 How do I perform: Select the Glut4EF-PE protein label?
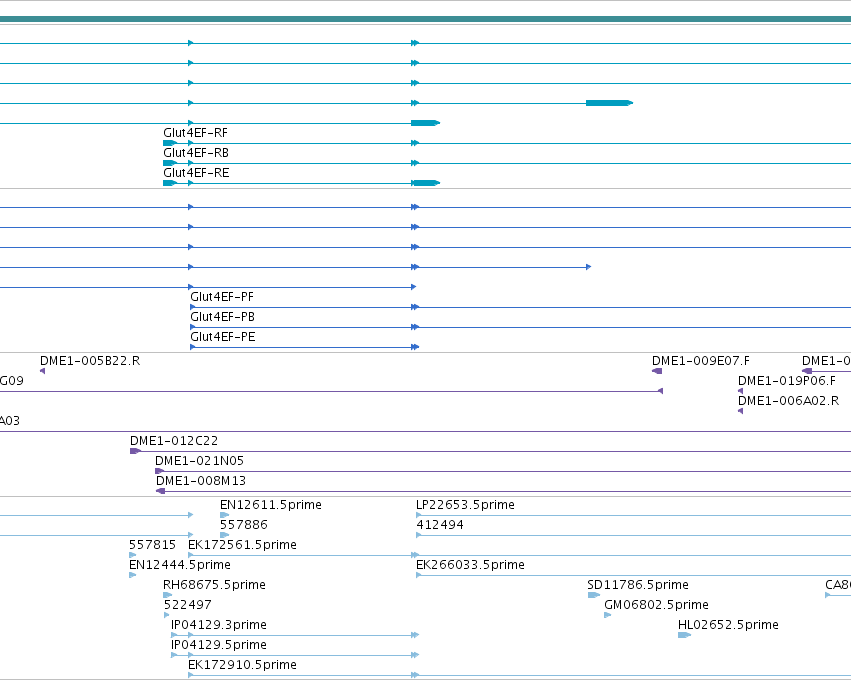tap(223, 337)
